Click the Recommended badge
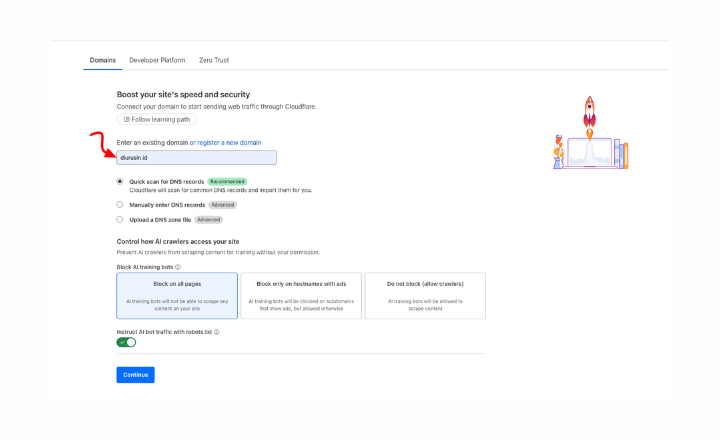The height and width of the screenshot is (440, 720). pyautogui.click(x=227, y=181)
